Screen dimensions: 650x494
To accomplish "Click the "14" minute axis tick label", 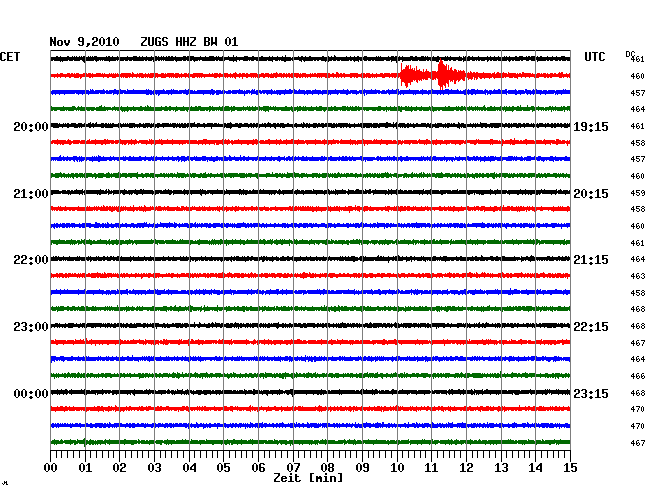I will tap(536, 468).
